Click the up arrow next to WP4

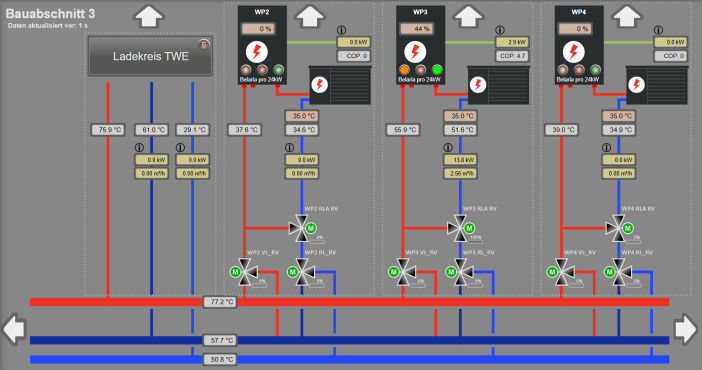[627, 17]
